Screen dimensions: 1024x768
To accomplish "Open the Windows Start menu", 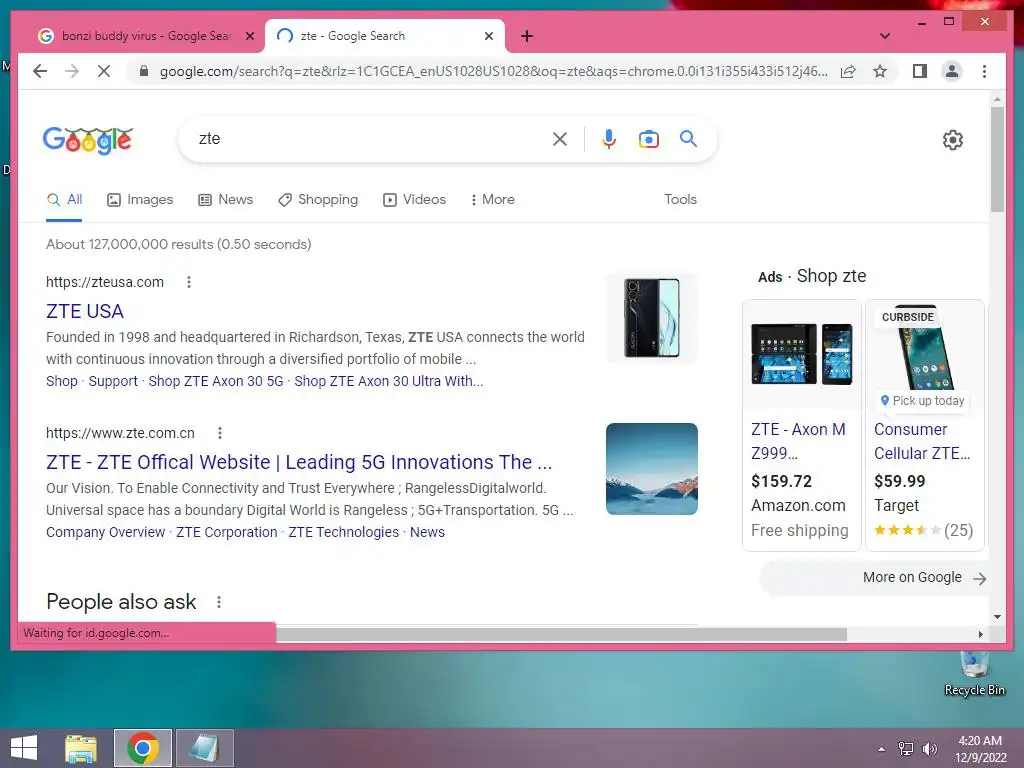I will (24, 748).
